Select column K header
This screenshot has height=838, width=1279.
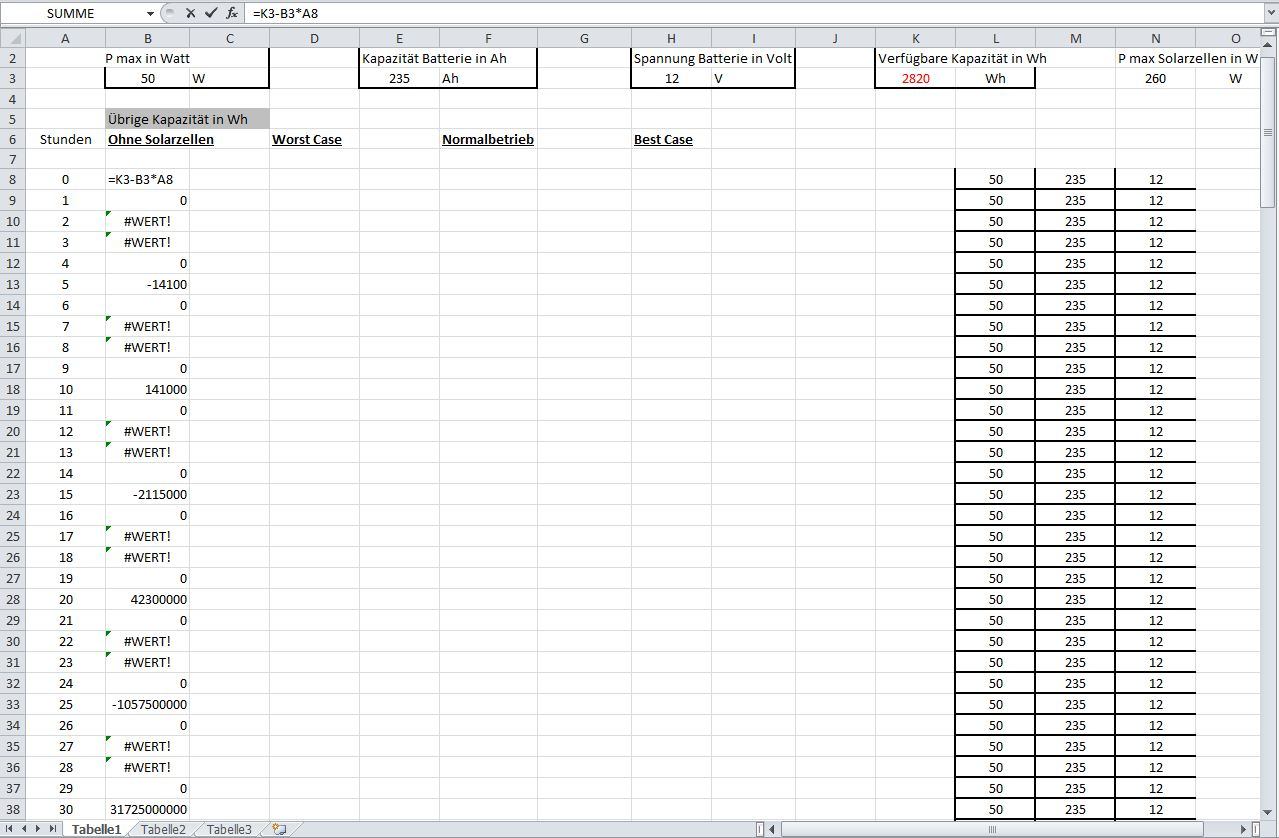tap(915, 38)
